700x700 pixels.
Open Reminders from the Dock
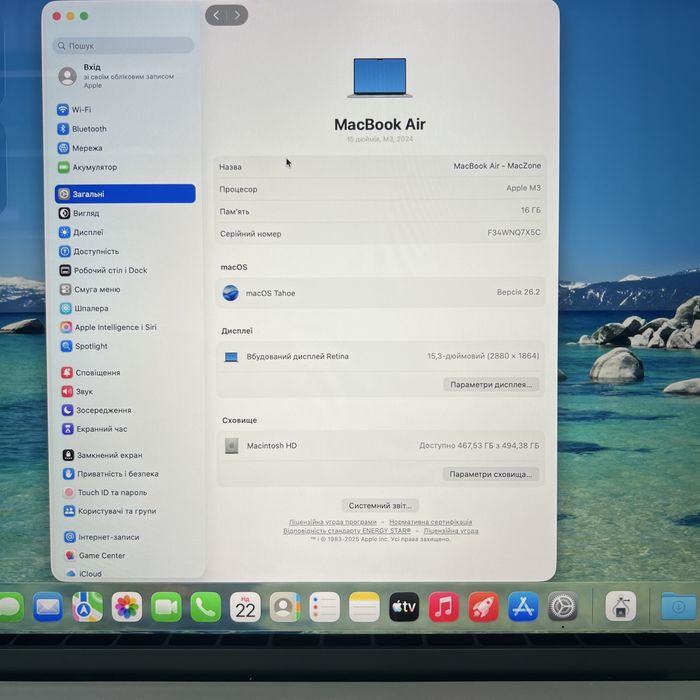coord(325,607)
